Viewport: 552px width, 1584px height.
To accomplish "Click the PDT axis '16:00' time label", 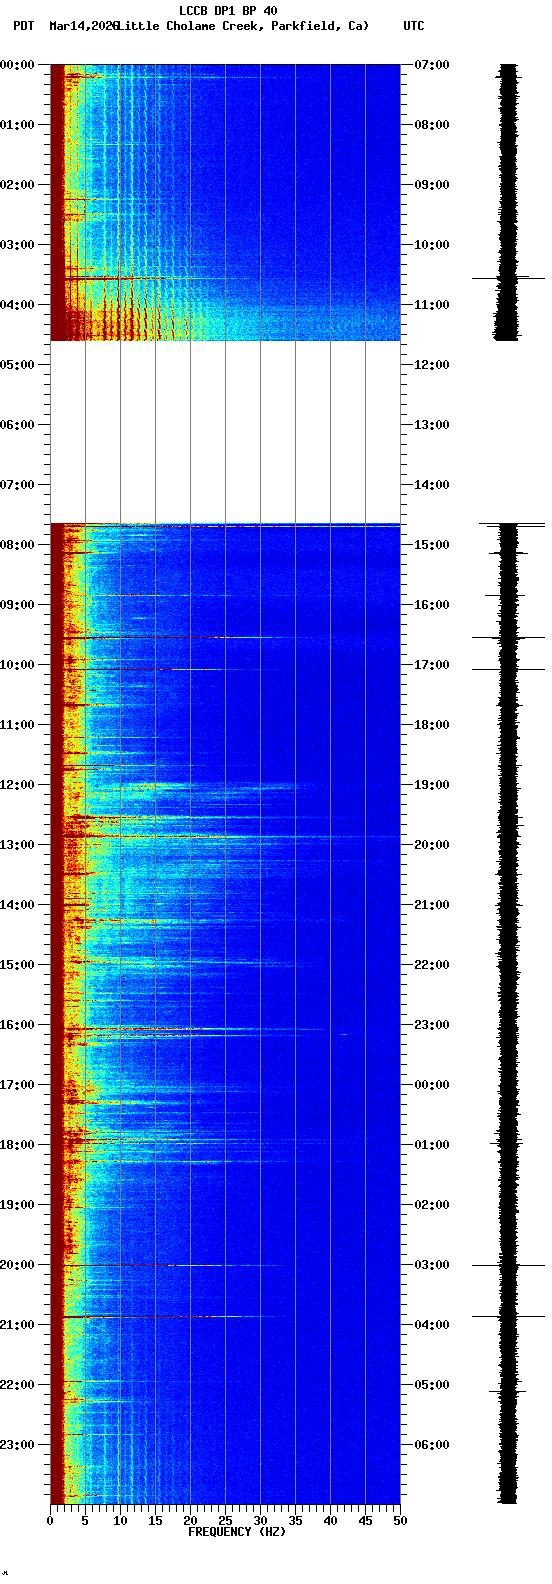I will 17,1025.
